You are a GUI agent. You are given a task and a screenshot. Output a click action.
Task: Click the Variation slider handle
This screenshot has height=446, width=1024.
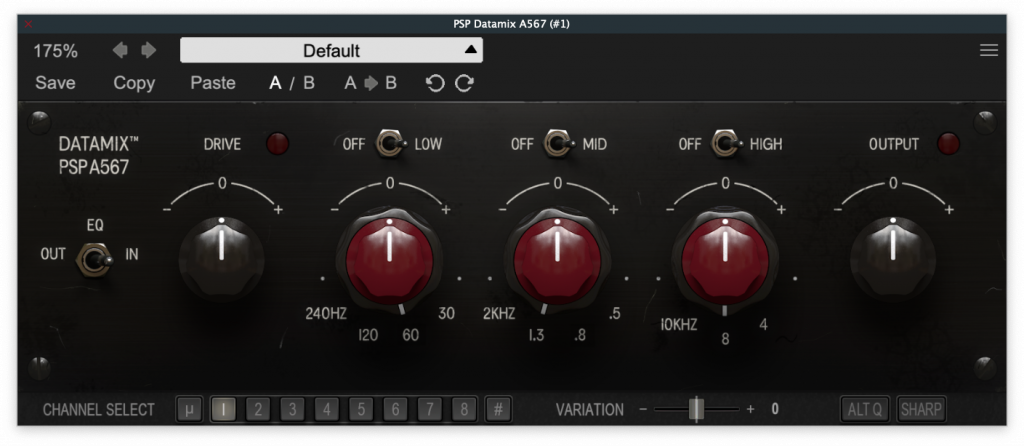[x=696, y=409]
